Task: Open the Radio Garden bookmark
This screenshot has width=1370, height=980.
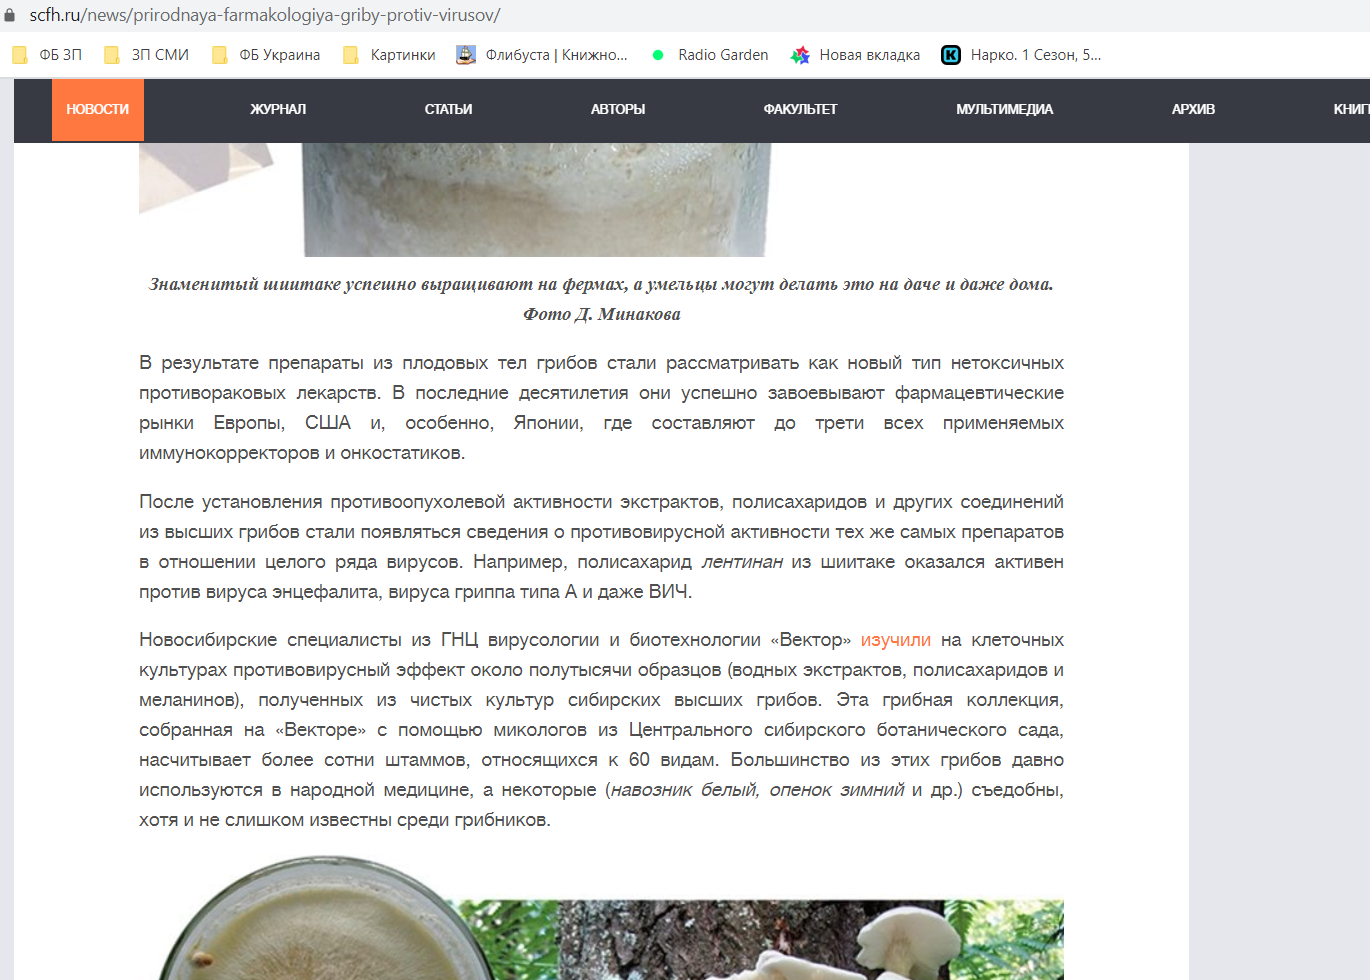Action: click(711, 55)
